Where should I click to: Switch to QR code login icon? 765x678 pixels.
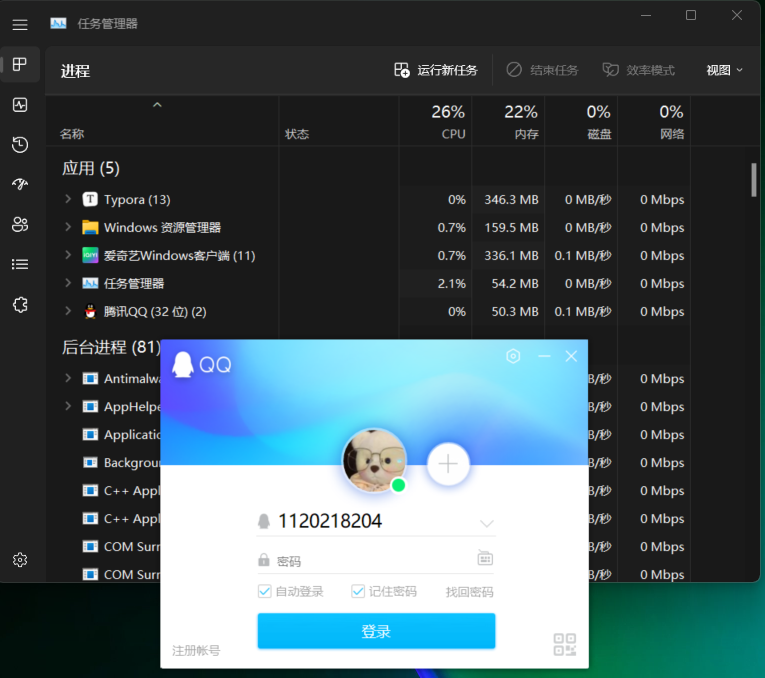(x=564, y=644)
